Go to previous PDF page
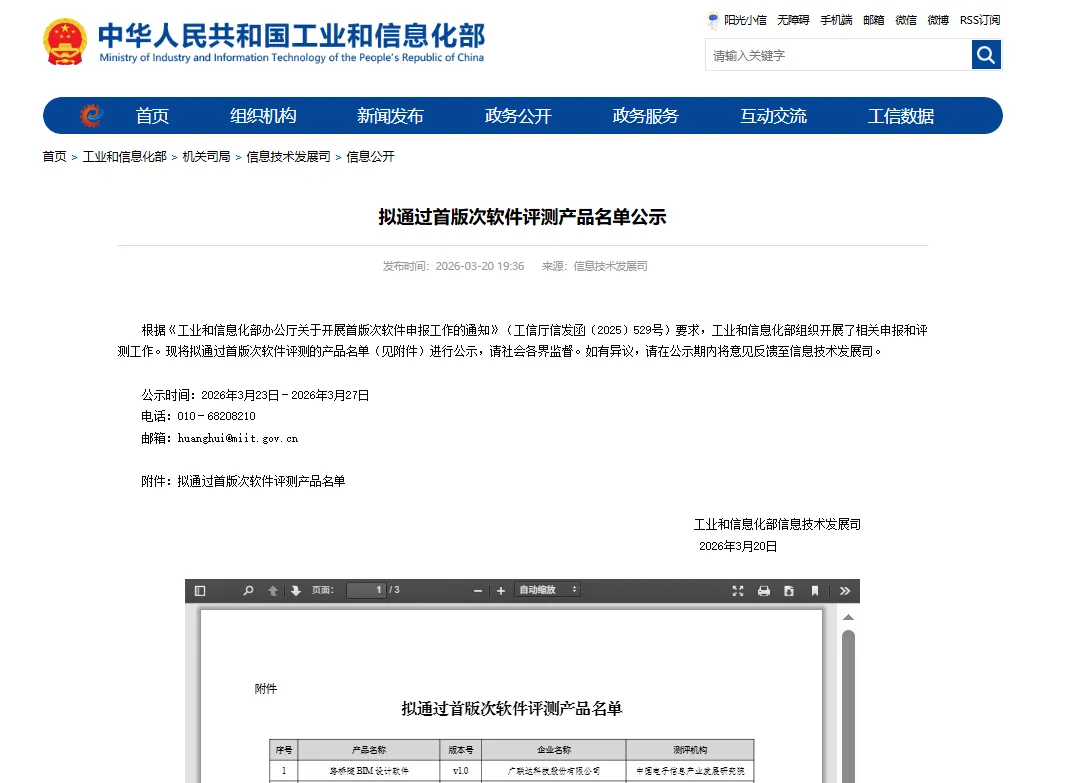 273,591
